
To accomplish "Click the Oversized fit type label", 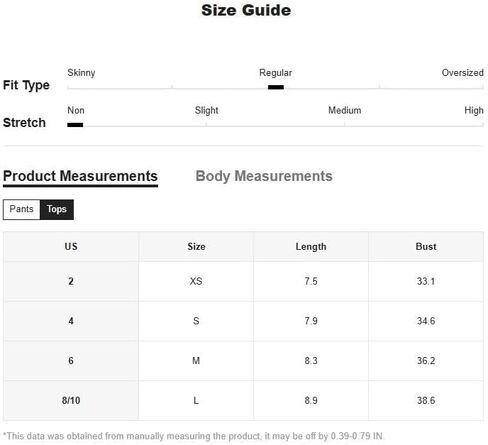I will point(462,73).
